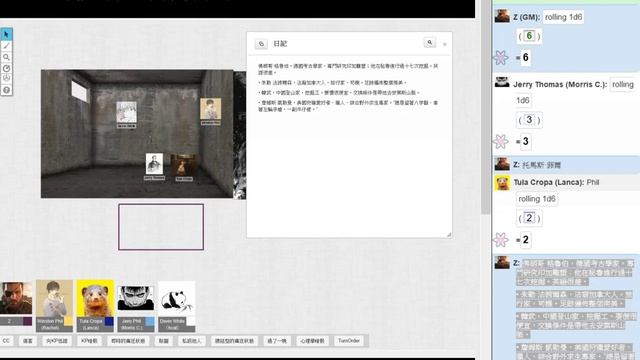This screenshot has height=360, width=640.
Task: Click the macro button right after CC
Action: [x=28, y=341]
